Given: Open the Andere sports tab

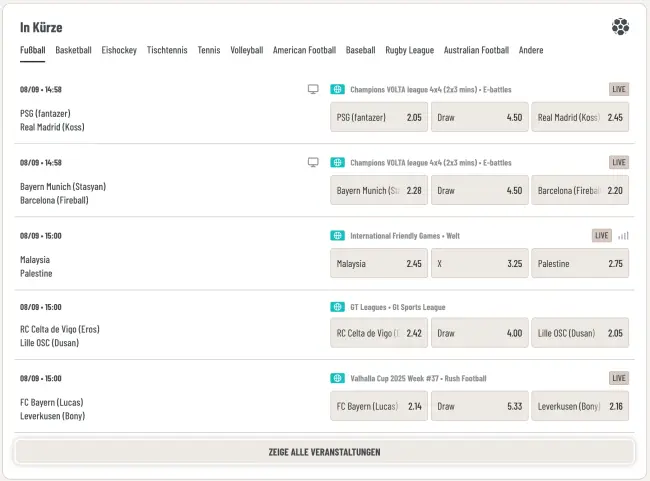Looking at the screenshot, I should (x=531, y=50).
